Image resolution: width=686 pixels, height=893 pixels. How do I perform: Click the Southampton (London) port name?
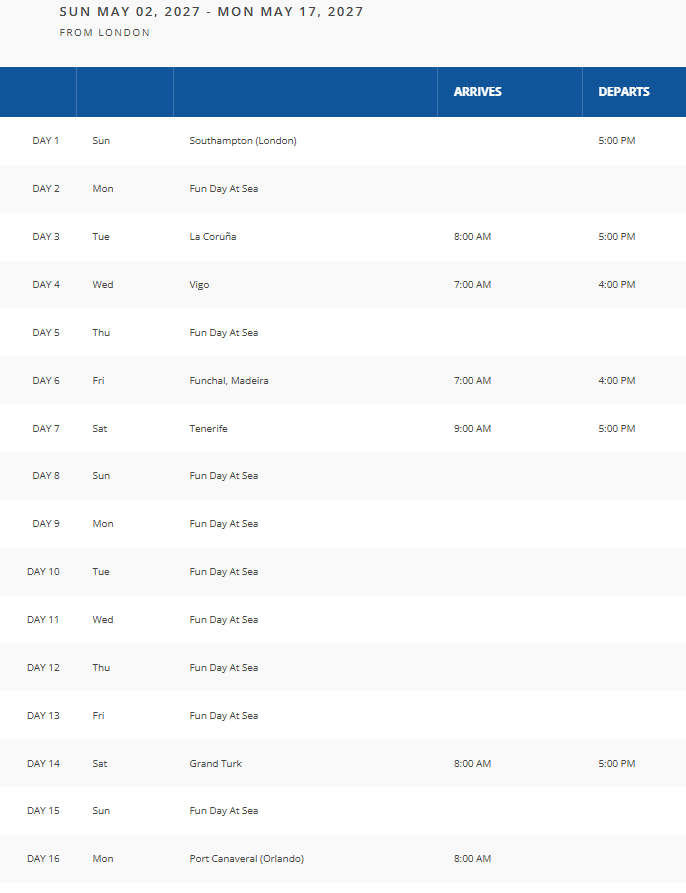[243, 141]
